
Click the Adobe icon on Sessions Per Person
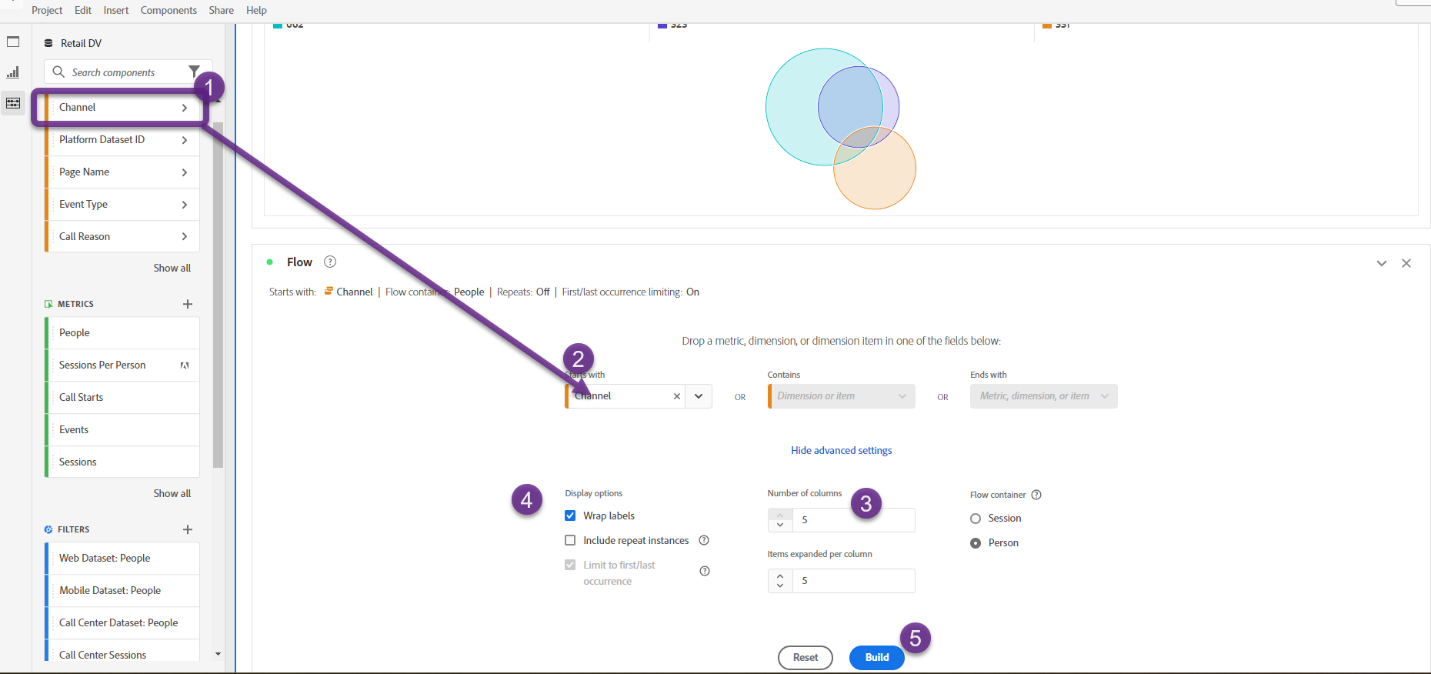[185, 365]
